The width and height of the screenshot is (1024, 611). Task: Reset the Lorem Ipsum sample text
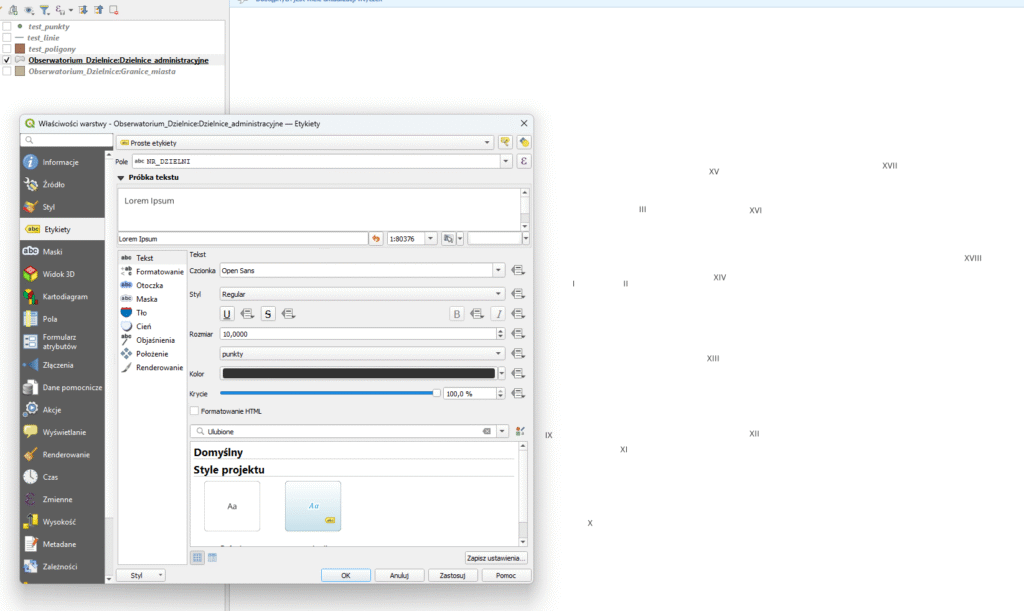376,238
